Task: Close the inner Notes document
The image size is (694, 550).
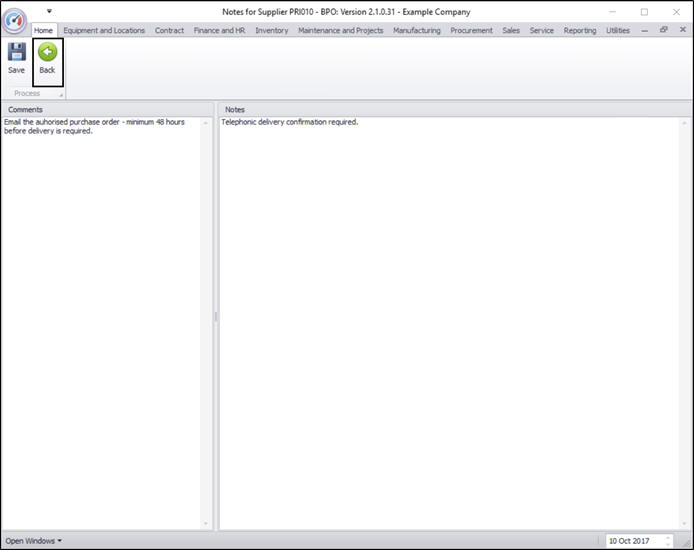Action: pos(682,30)
